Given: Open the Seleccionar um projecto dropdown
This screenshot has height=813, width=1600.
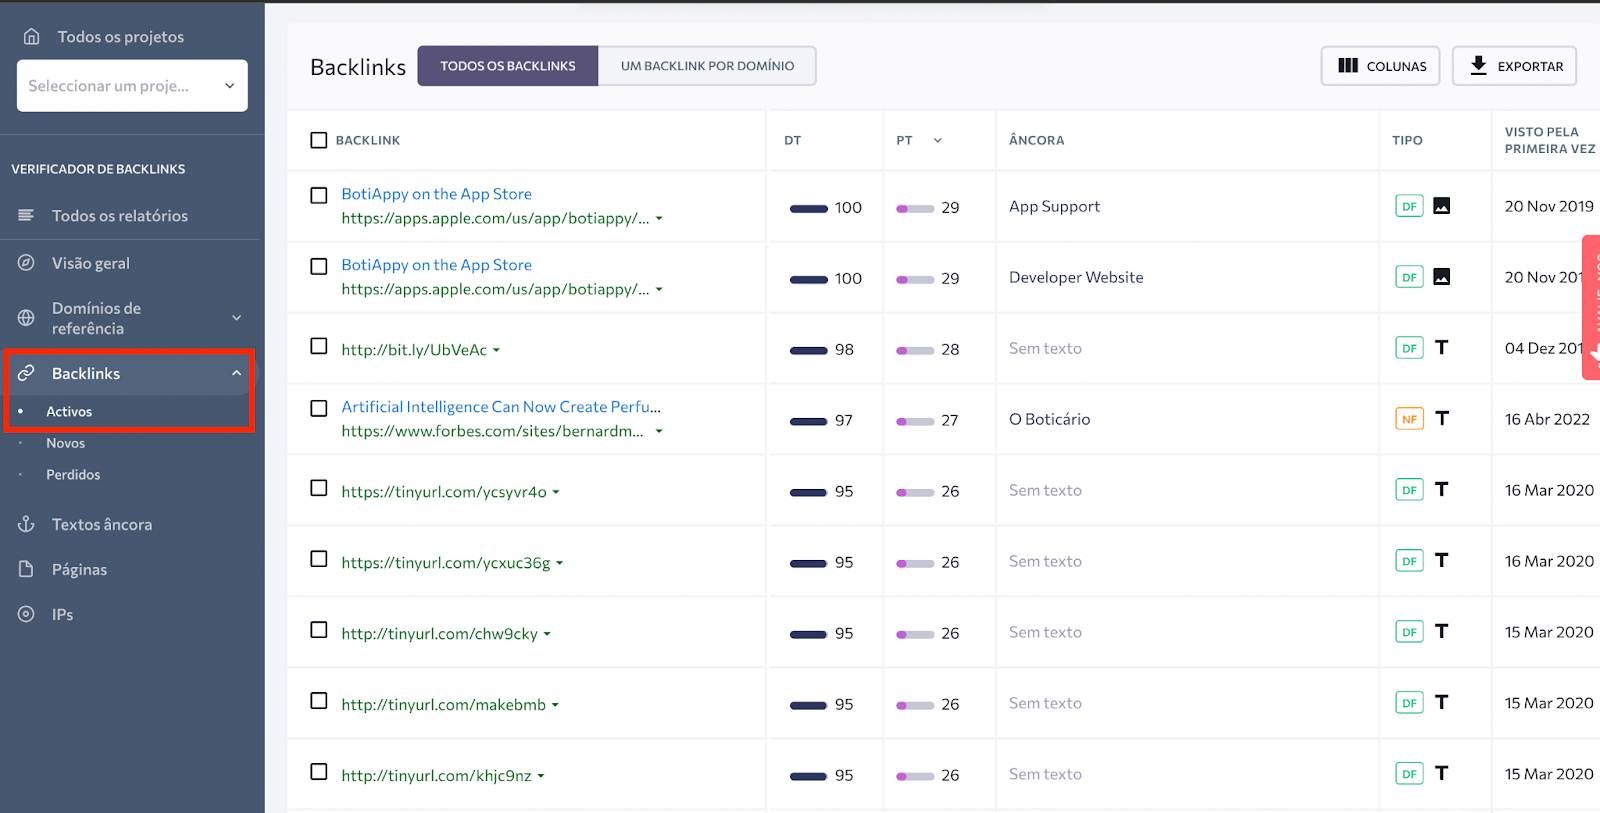Looking at the screenshot, I should 132,86.
